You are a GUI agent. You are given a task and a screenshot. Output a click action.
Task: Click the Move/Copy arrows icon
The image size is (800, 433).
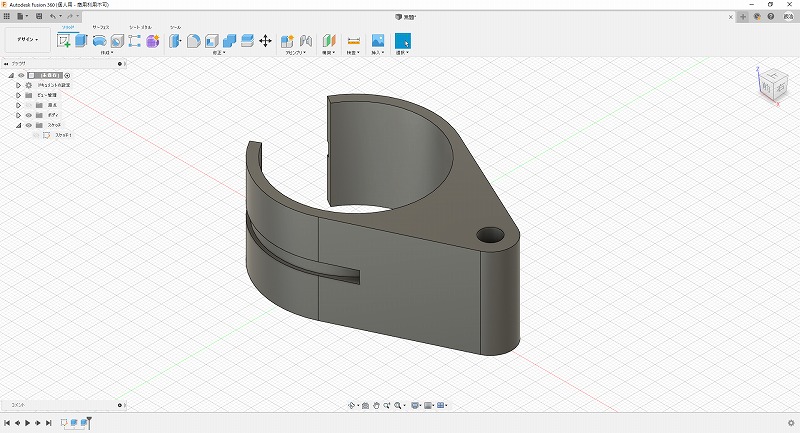tap(265, 41)
